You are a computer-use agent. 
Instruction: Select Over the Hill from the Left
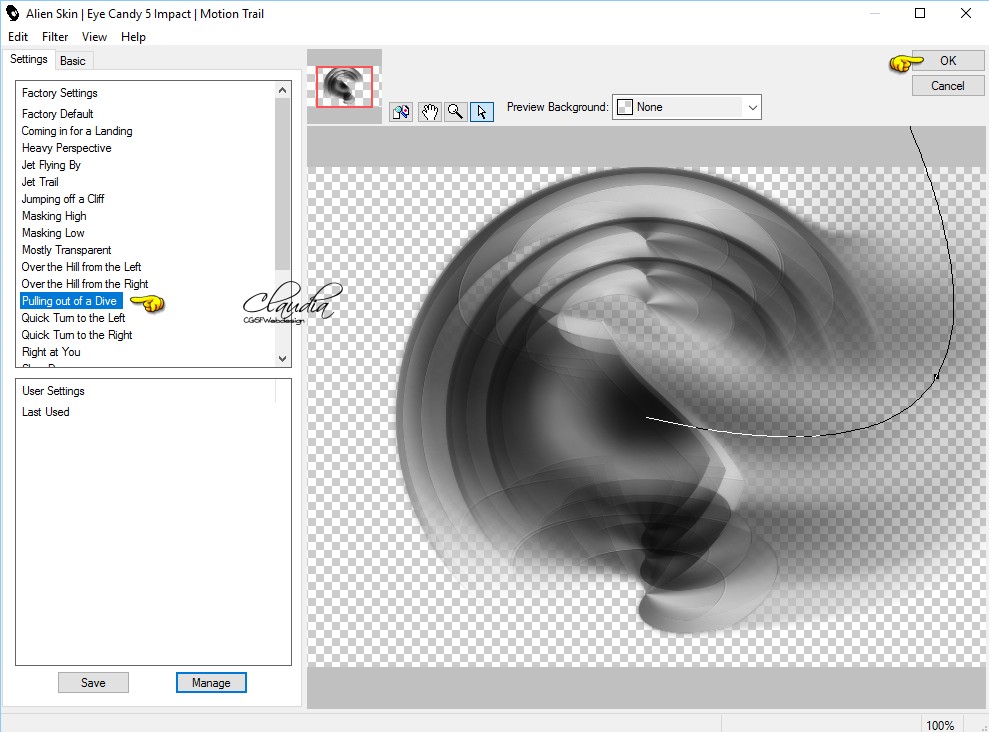(x=81, y=267)
